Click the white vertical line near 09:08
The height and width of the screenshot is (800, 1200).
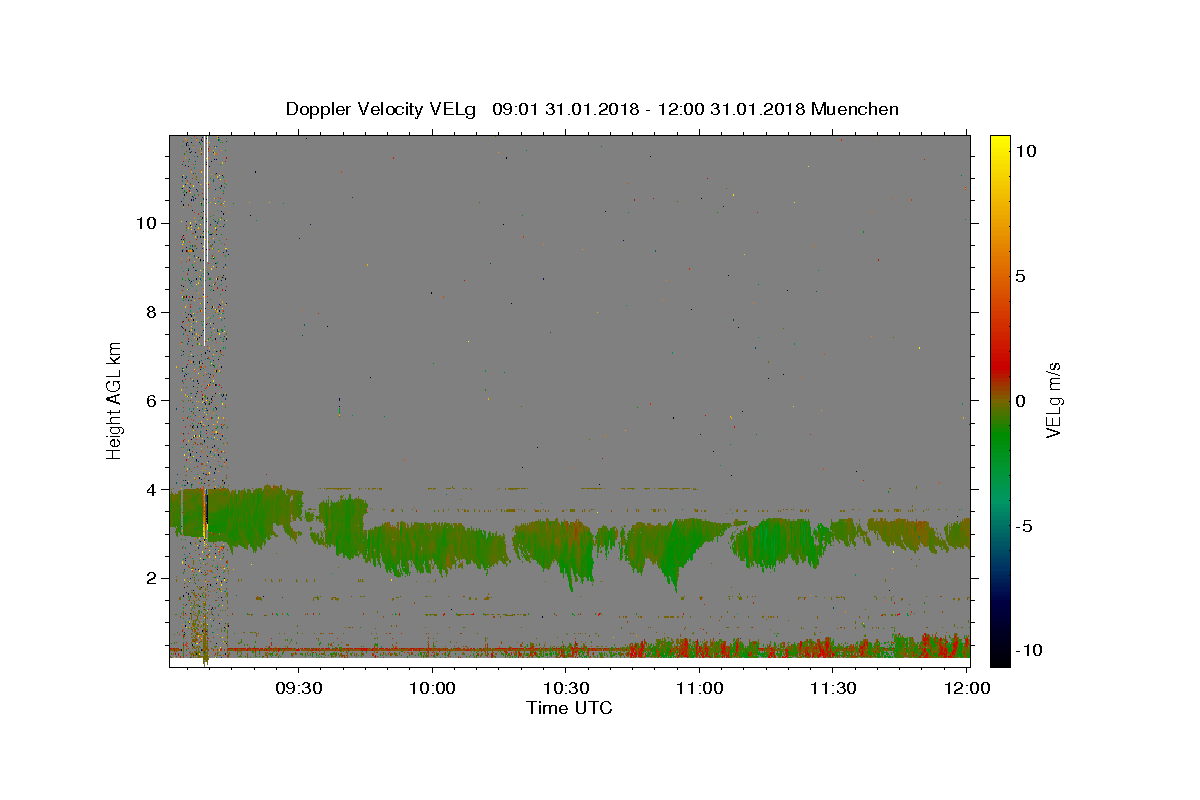click(x=205, y=240)
